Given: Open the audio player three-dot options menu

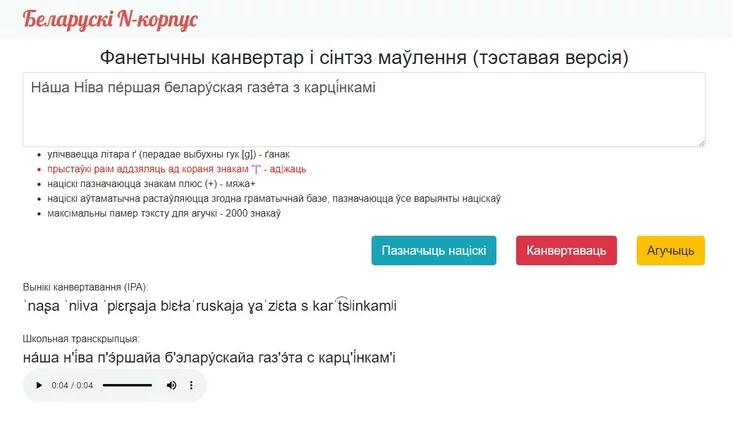Looking at the screenshot, I should [191, 385].
